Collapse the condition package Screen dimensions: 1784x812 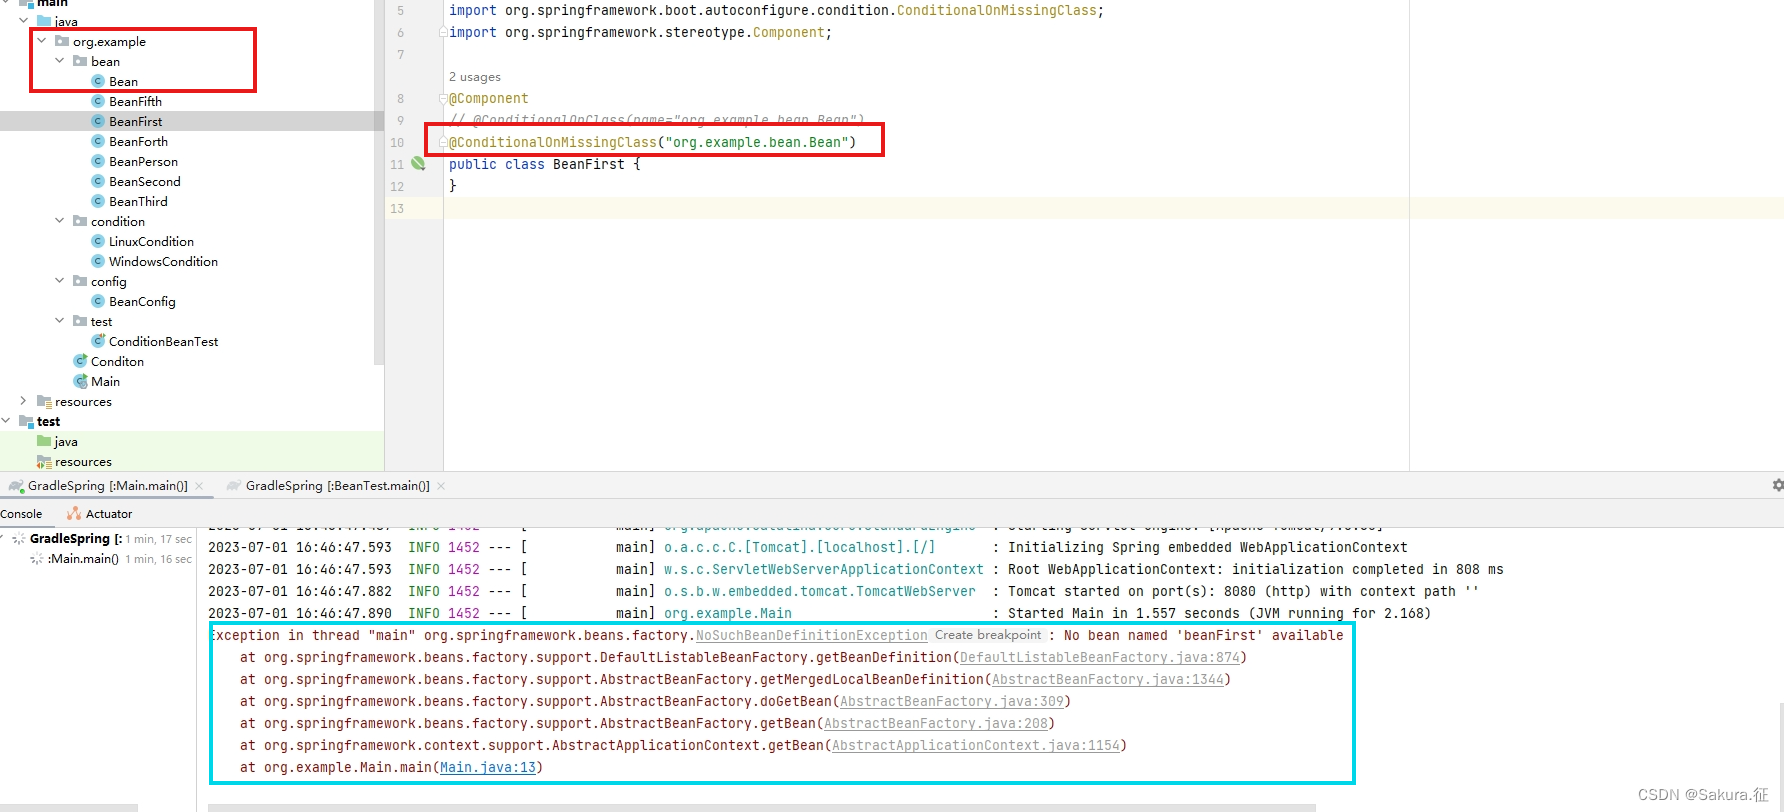[60, 221]
